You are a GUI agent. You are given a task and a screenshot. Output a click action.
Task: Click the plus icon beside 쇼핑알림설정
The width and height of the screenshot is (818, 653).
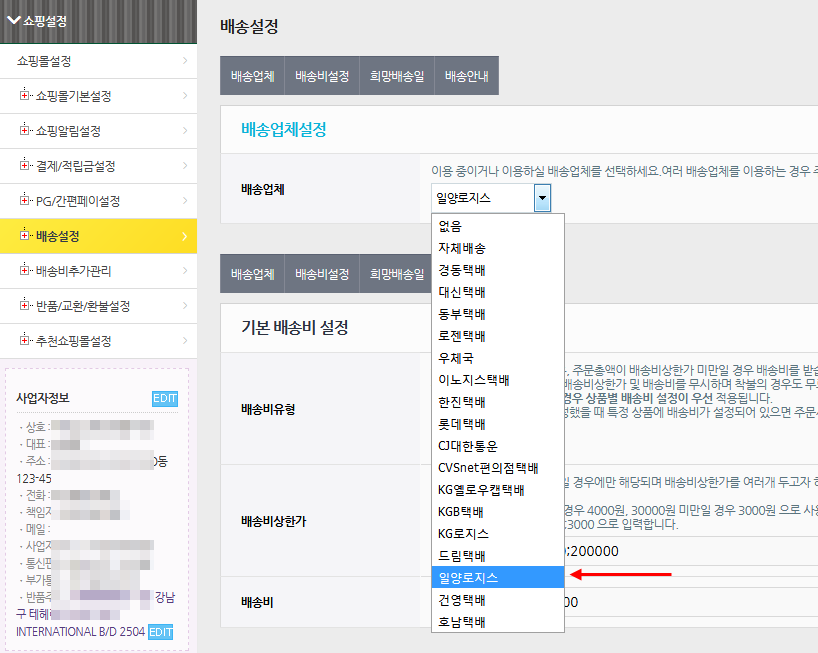(25, 131)
